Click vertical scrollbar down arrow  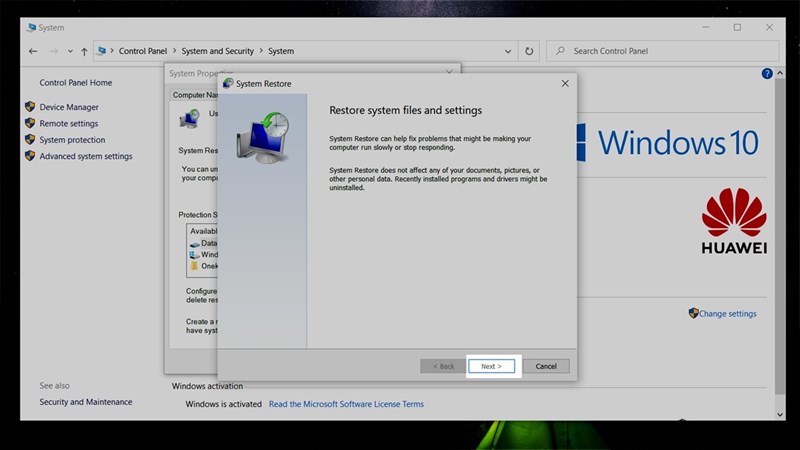pyautogui.click(x=780, y=415)
